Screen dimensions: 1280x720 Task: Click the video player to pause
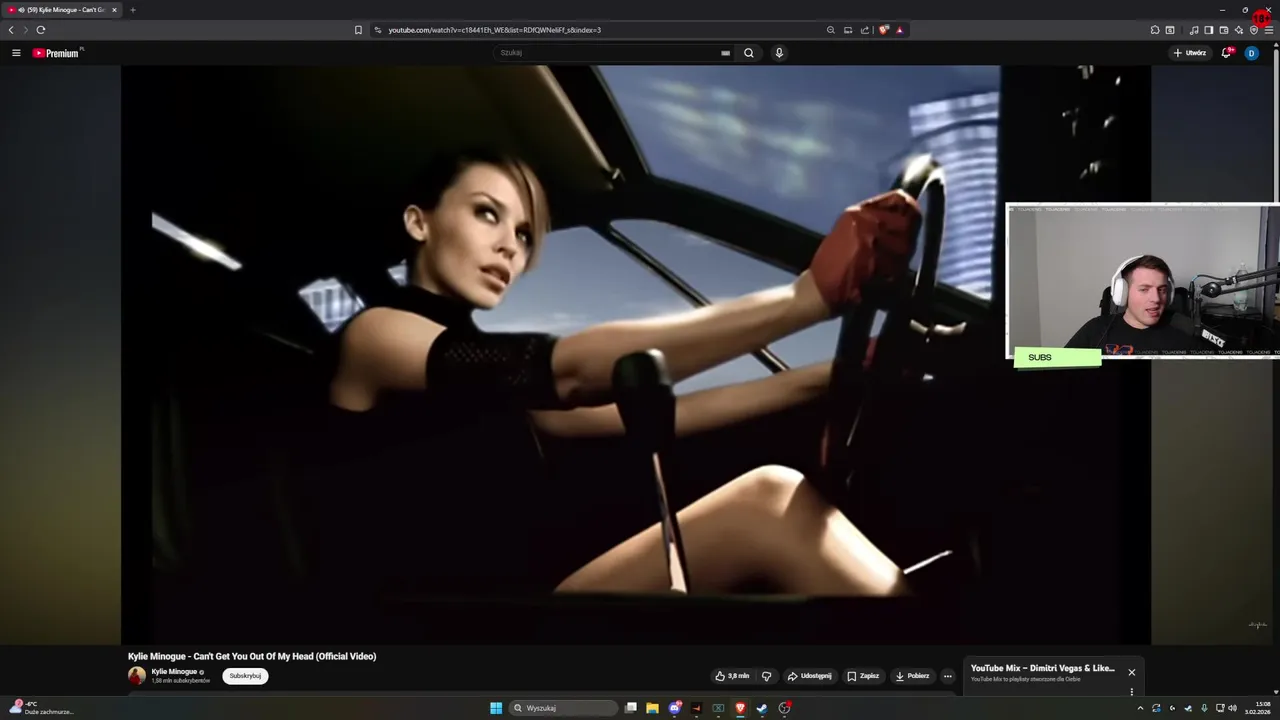click(636, 355)
